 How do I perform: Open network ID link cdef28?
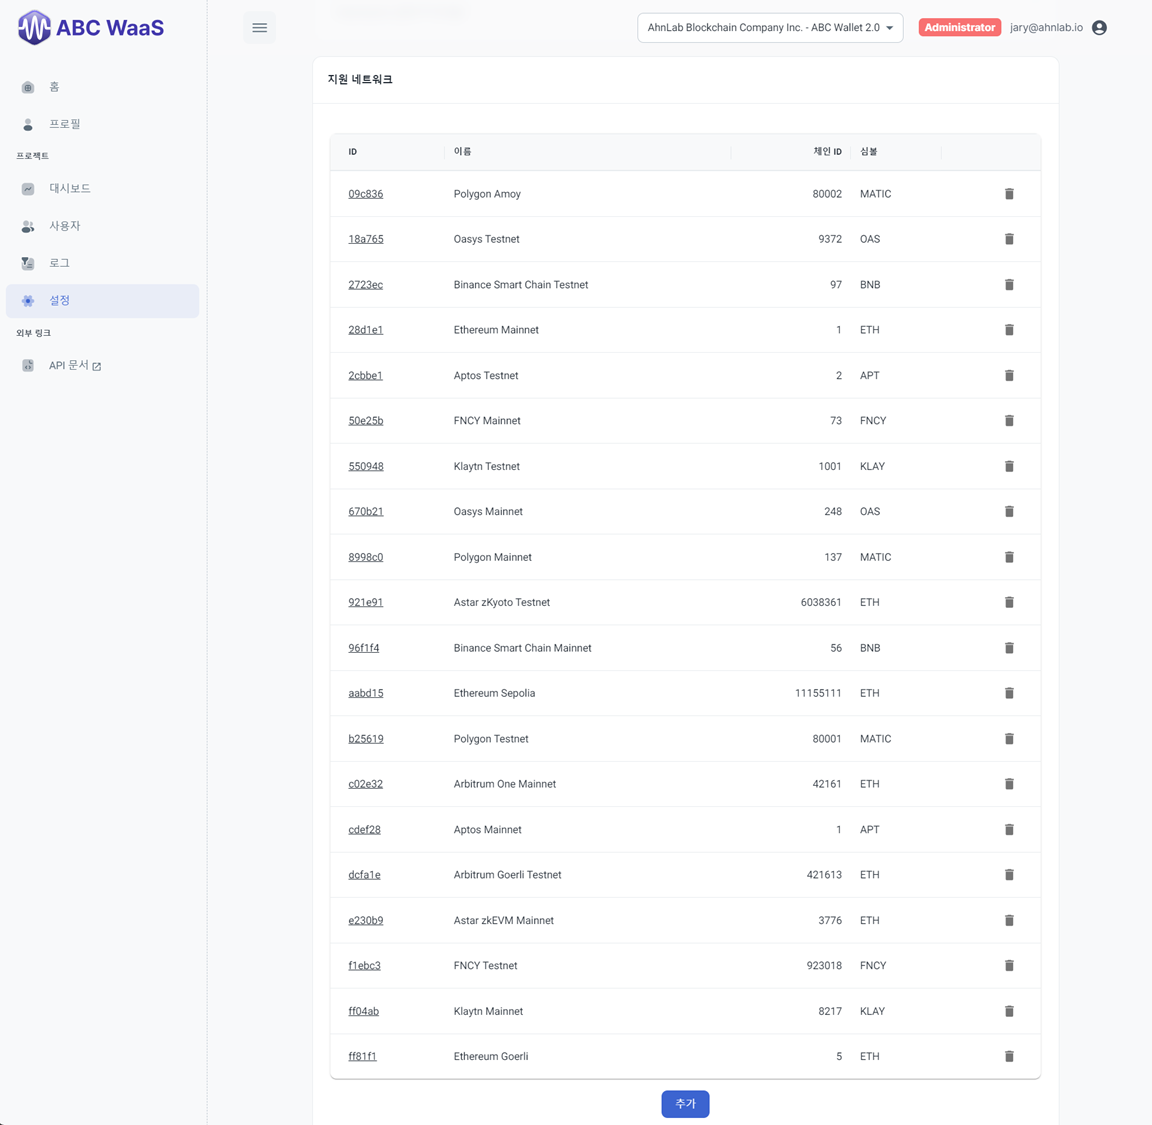pos(364,830)
